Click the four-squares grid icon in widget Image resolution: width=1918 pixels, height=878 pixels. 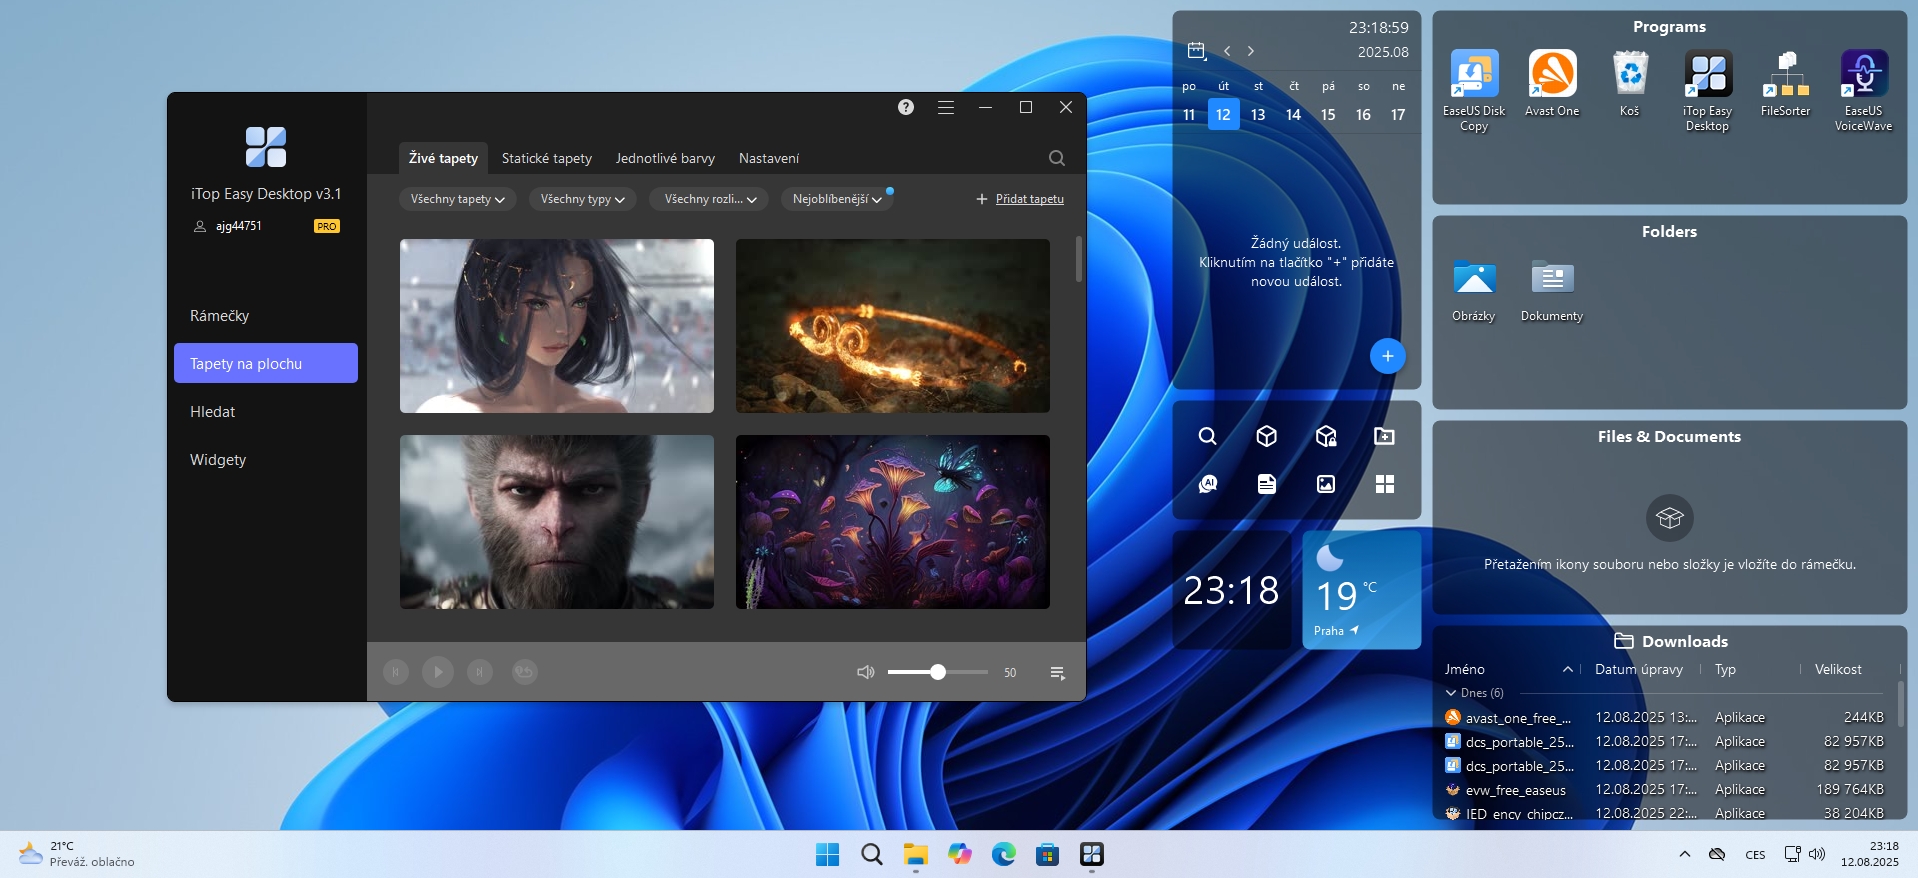[x=1385, y=484]
